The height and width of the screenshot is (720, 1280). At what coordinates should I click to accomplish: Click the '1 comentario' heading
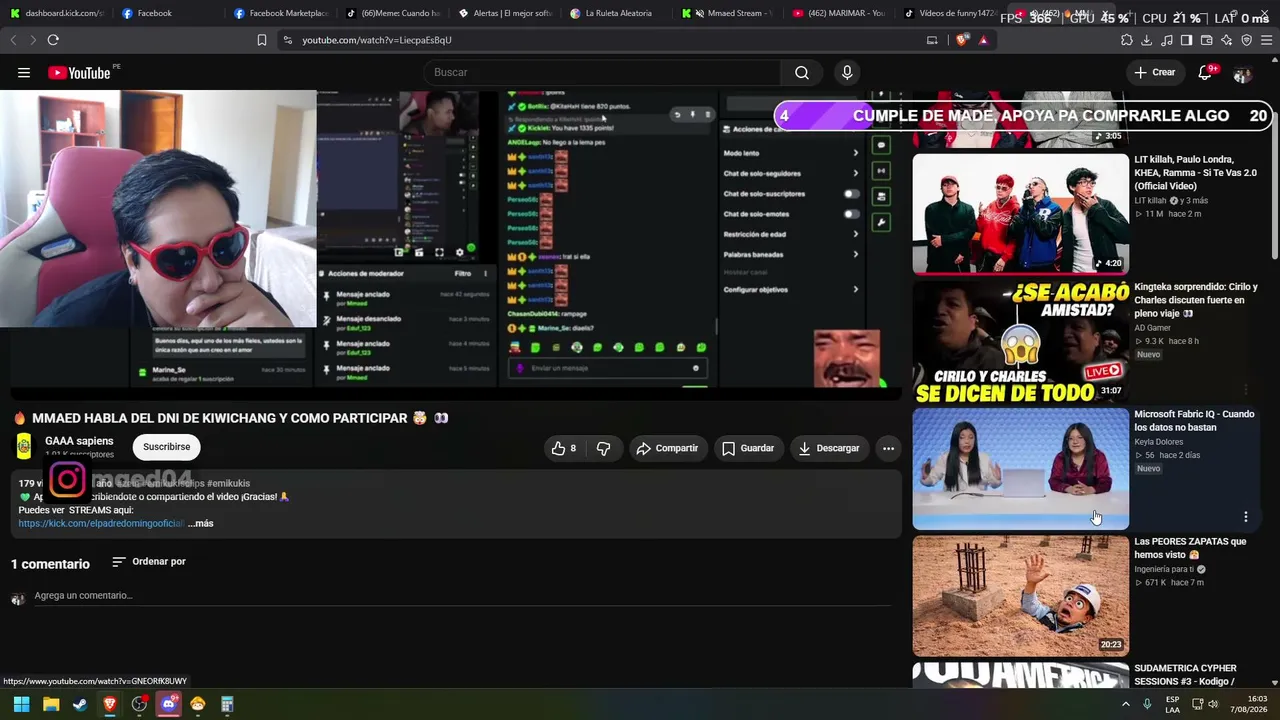tap(50, 564)
